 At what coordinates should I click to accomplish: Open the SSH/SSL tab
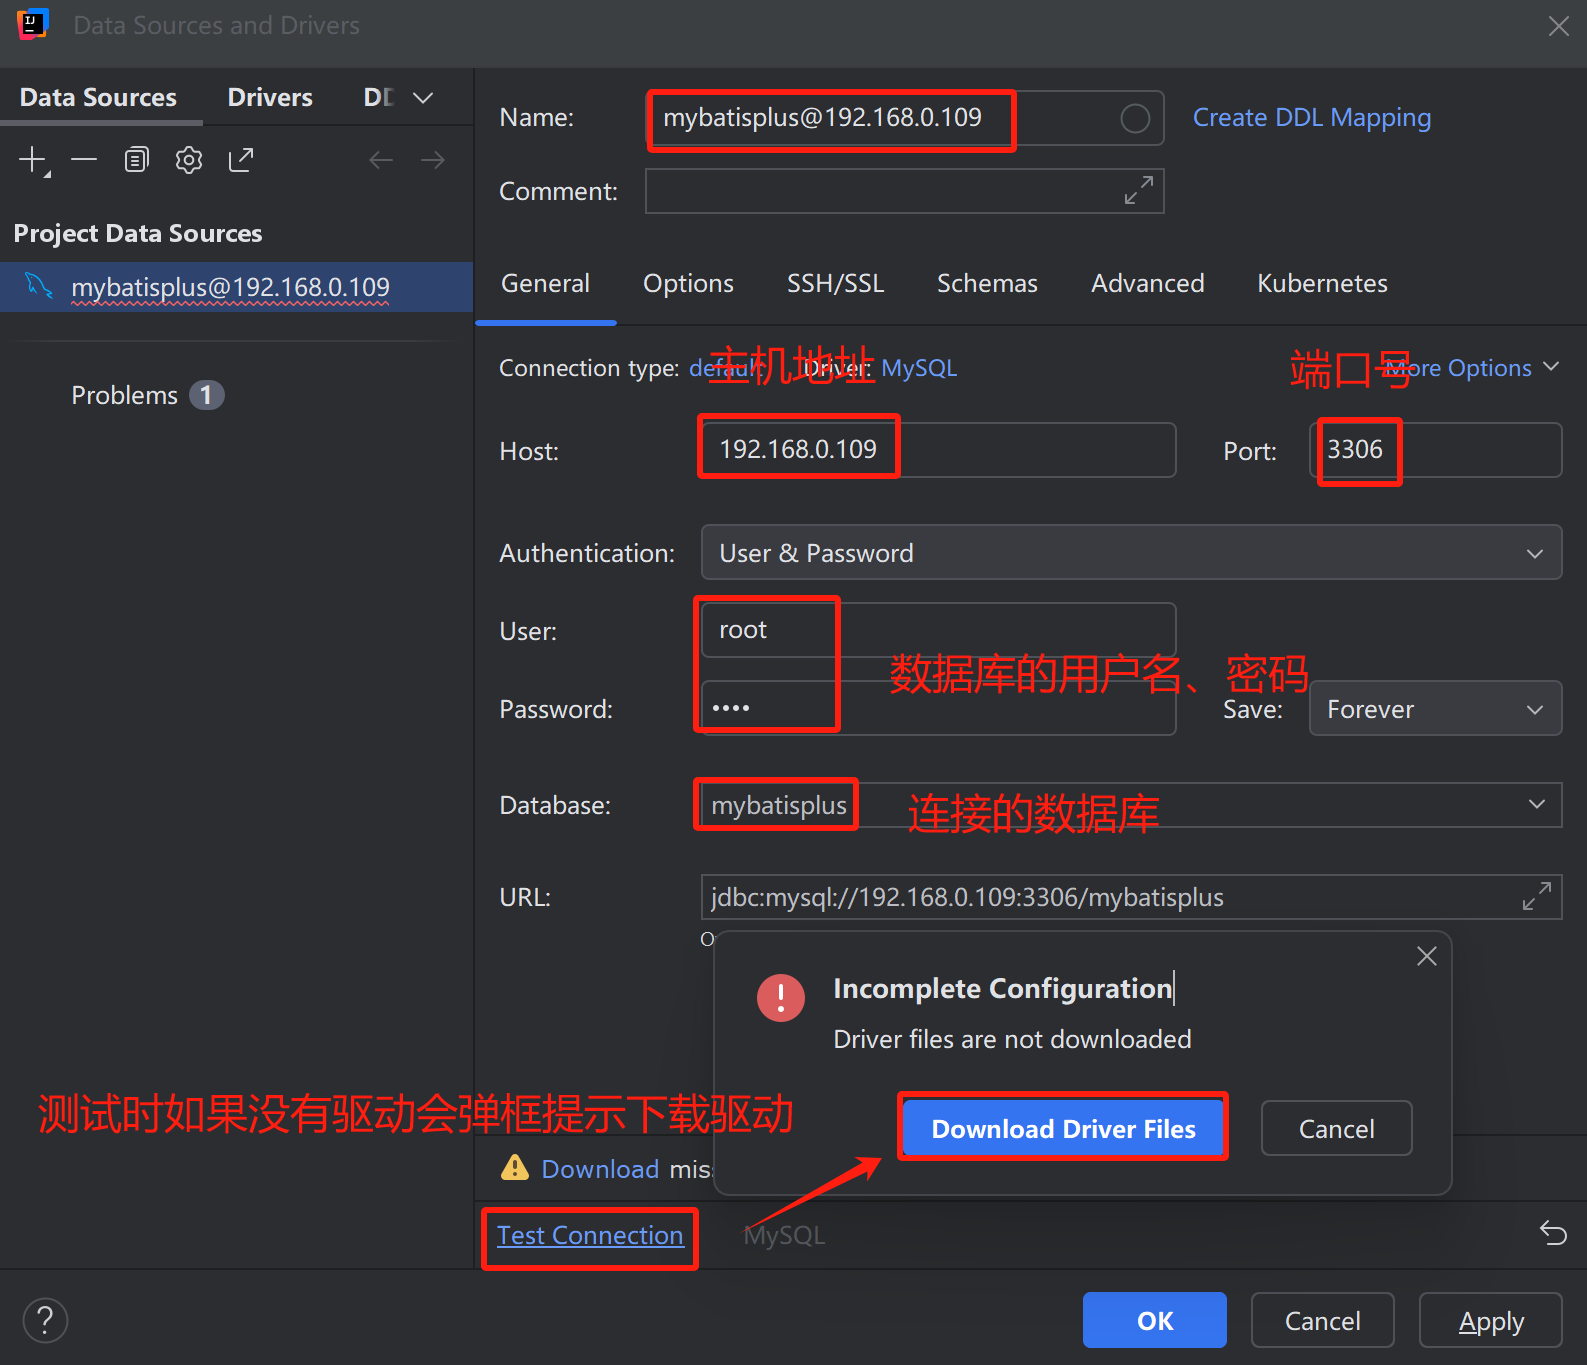click(x=835, y=283)
